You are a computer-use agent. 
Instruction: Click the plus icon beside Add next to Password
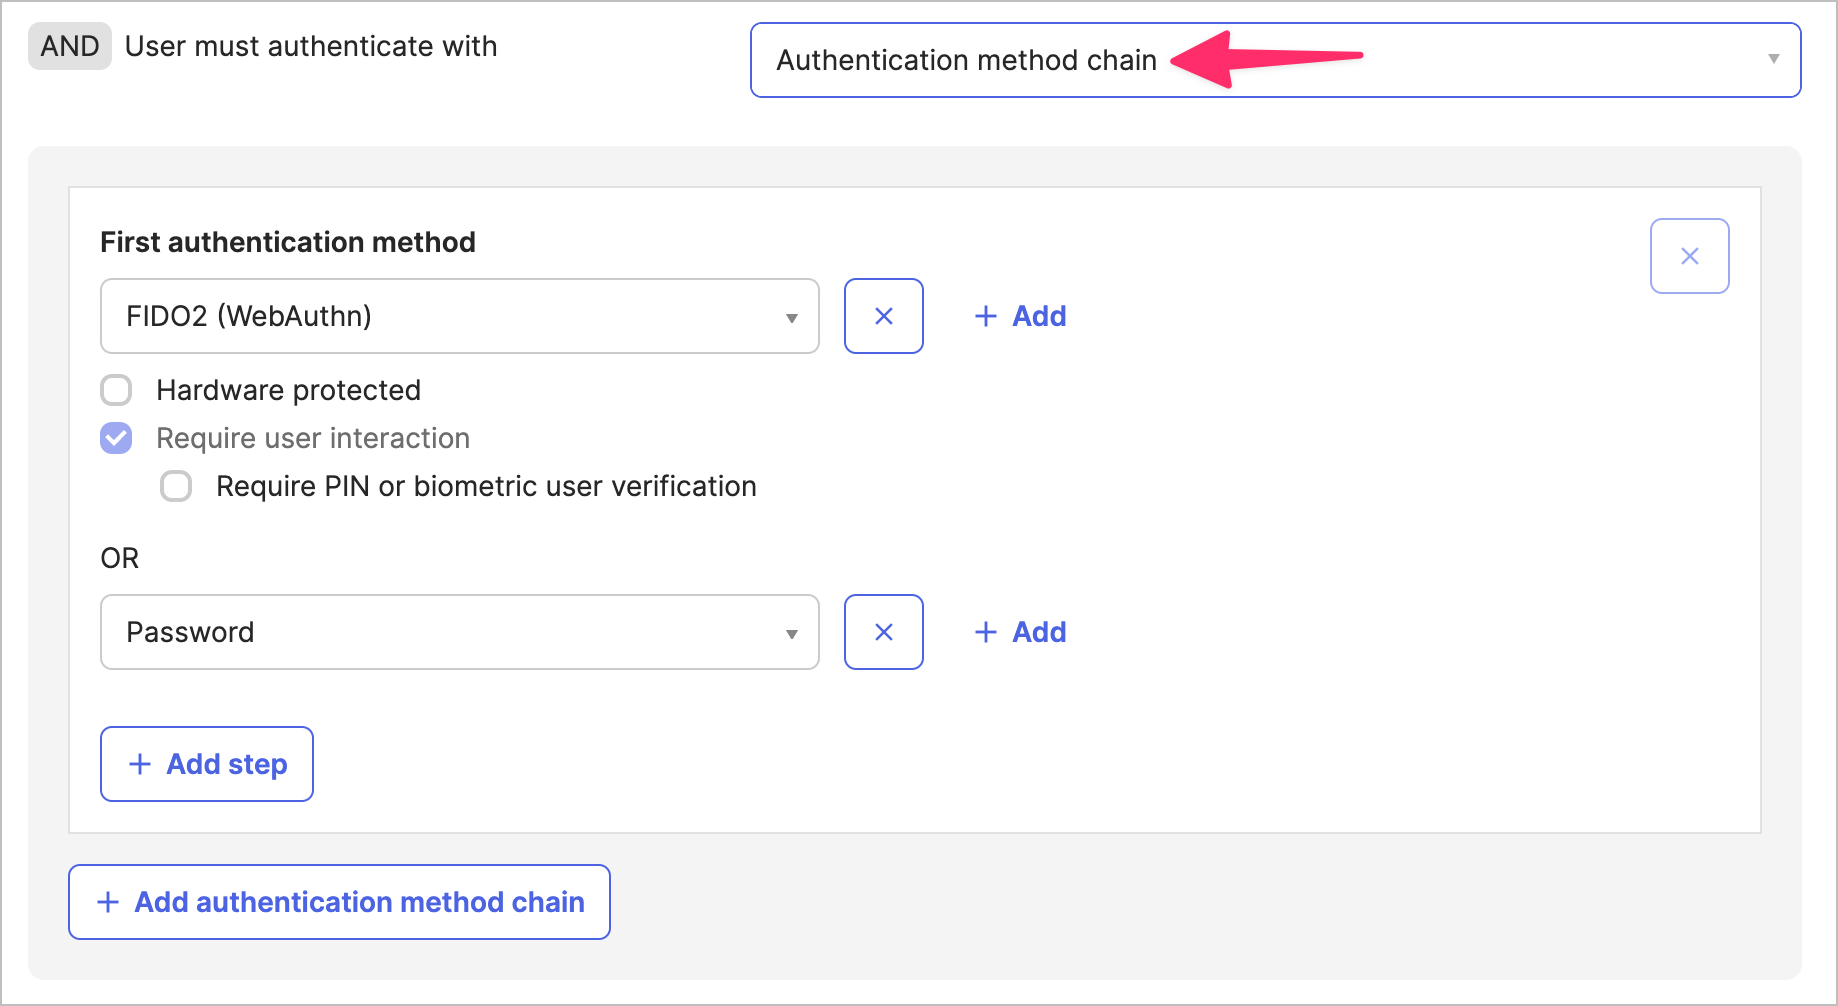(986, 632)
